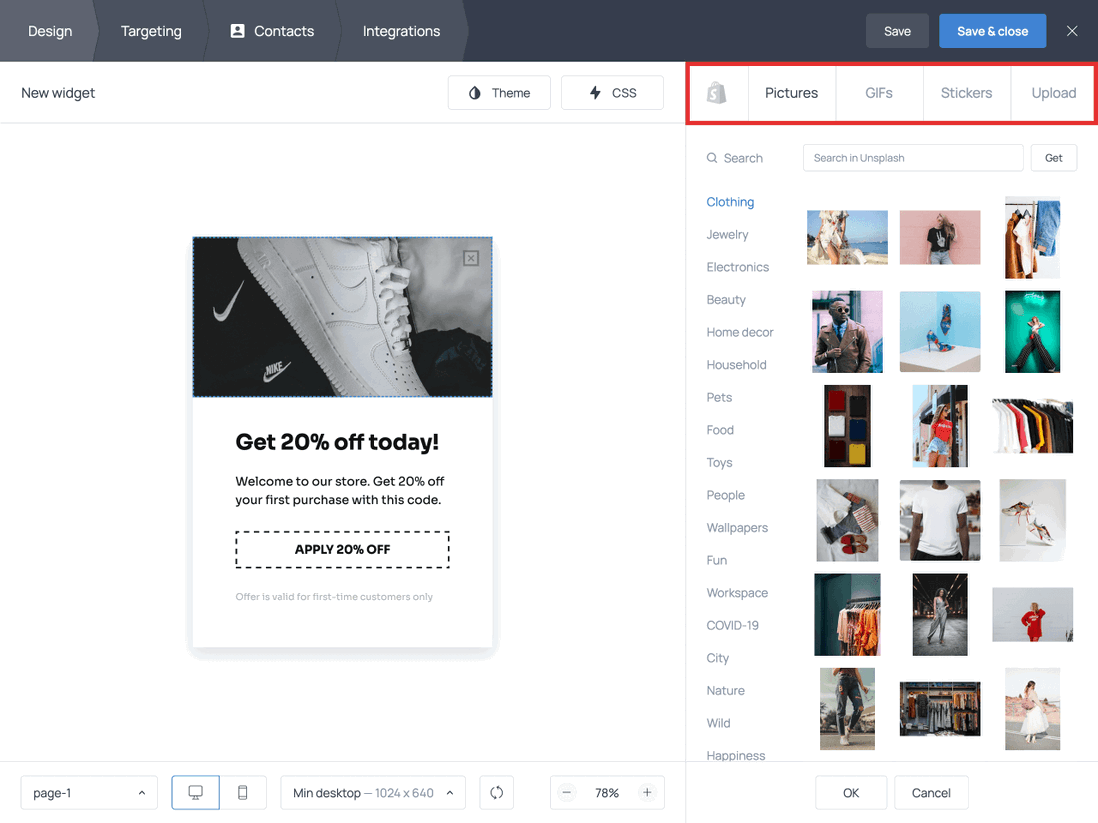Switch to the Upload tab

(x=1053, y=92)
